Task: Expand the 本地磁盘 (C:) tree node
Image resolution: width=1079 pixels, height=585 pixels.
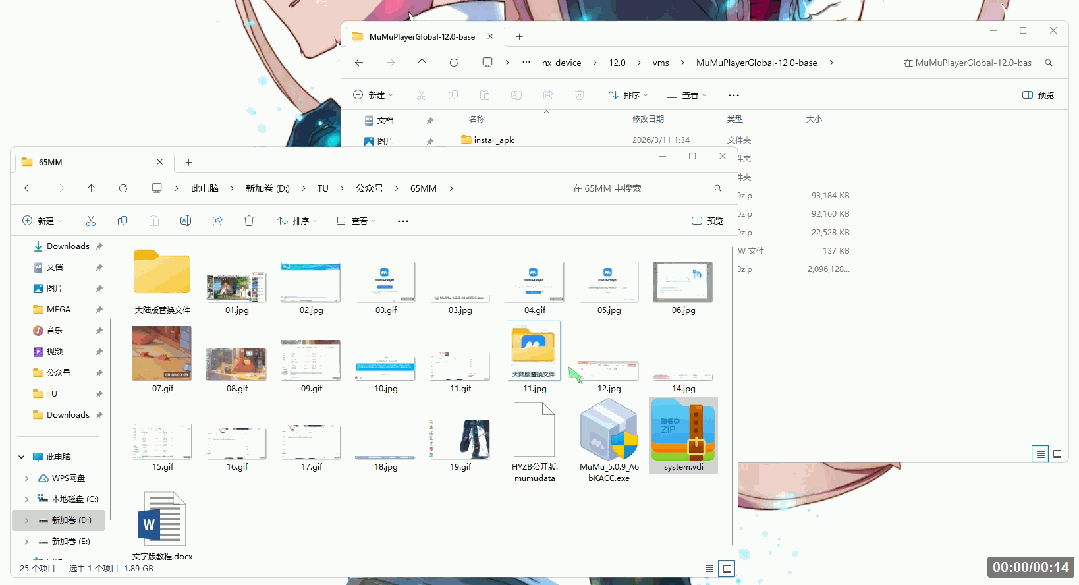Action: click(27, 499)
